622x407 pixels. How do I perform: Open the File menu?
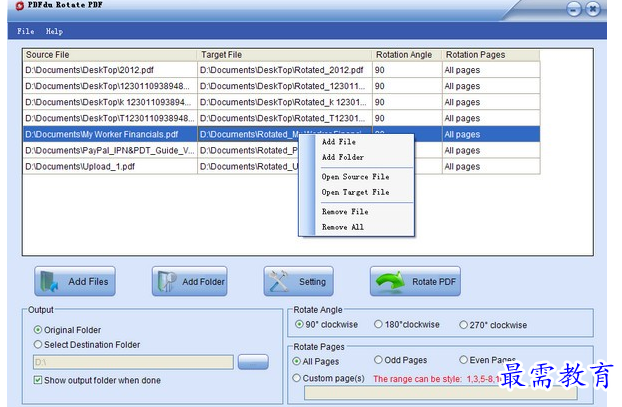point(25,31)
